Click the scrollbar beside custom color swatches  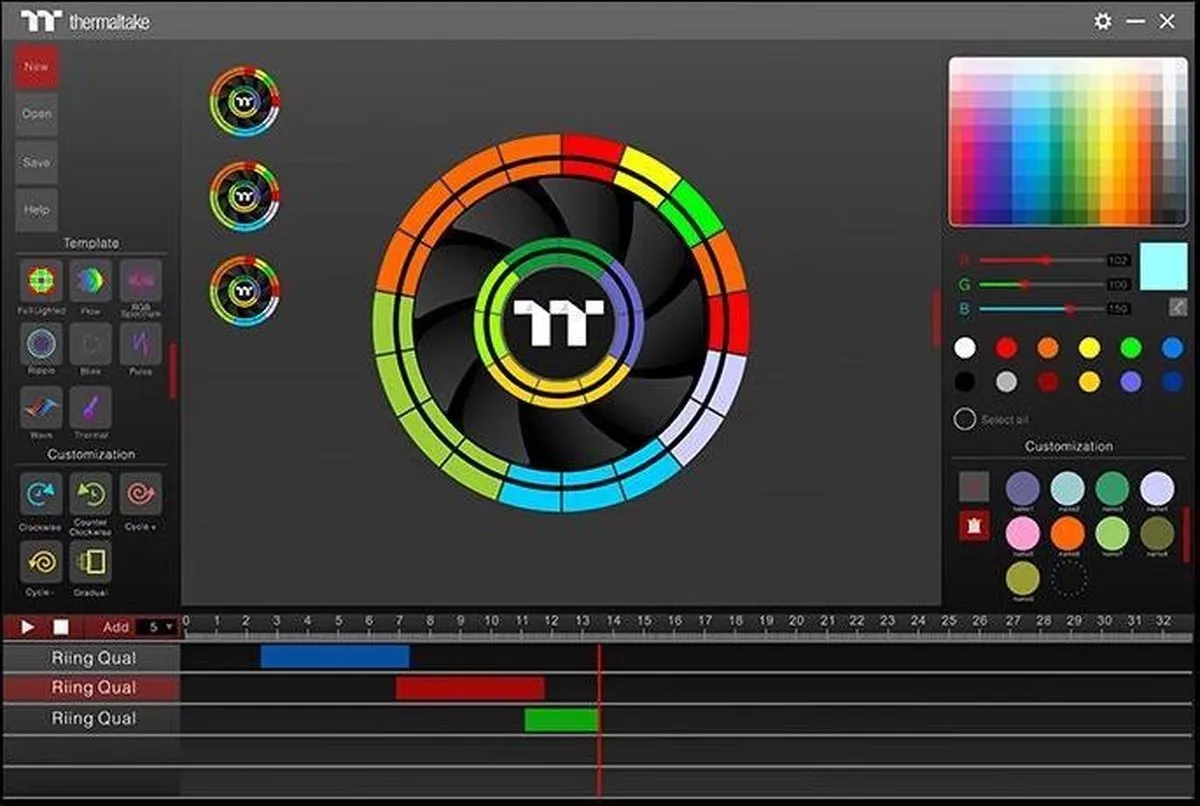(1186, 533)
